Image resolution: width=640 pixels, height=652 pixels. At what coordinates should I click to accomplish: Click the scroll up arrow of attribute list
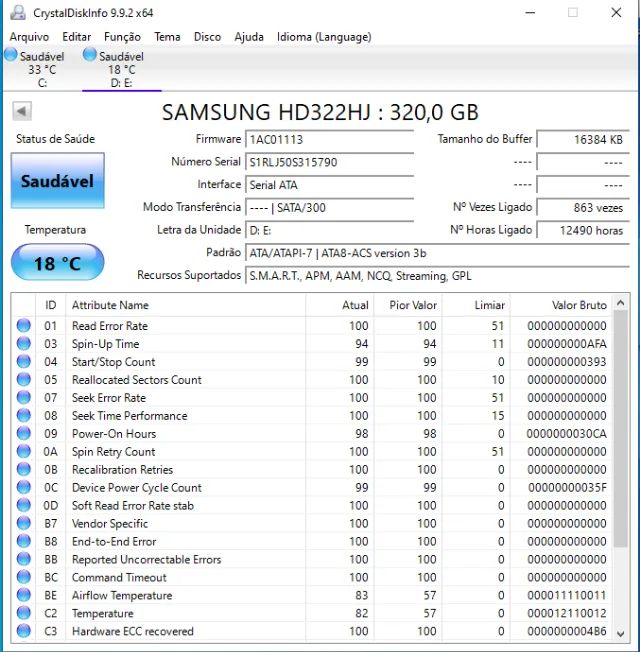click(620, 303)
